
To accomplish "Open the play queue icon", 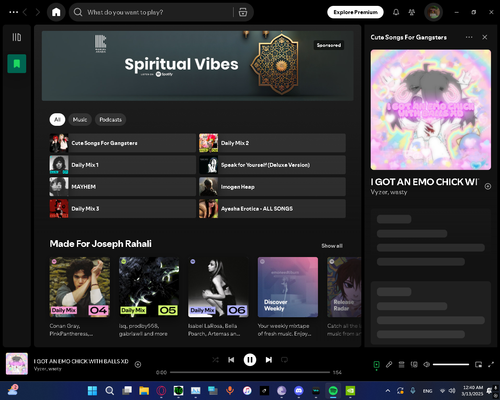I will tap(401, 364).
